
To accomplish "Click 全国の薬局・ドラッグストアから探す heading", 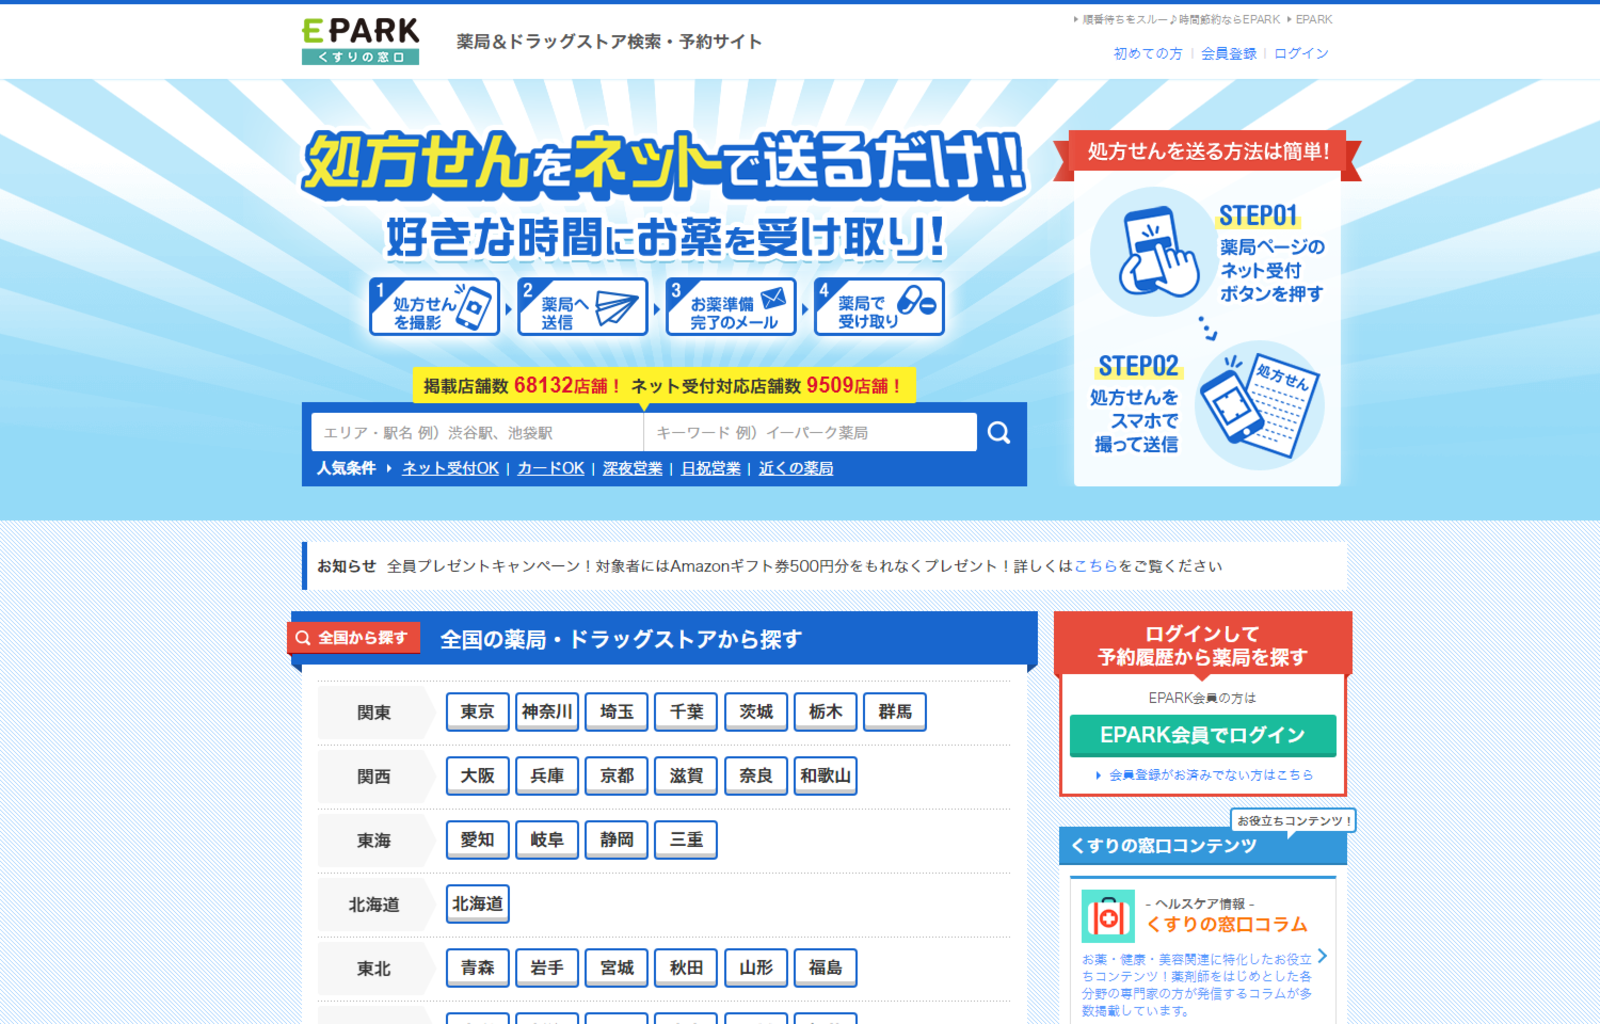I will click(621, 639).
